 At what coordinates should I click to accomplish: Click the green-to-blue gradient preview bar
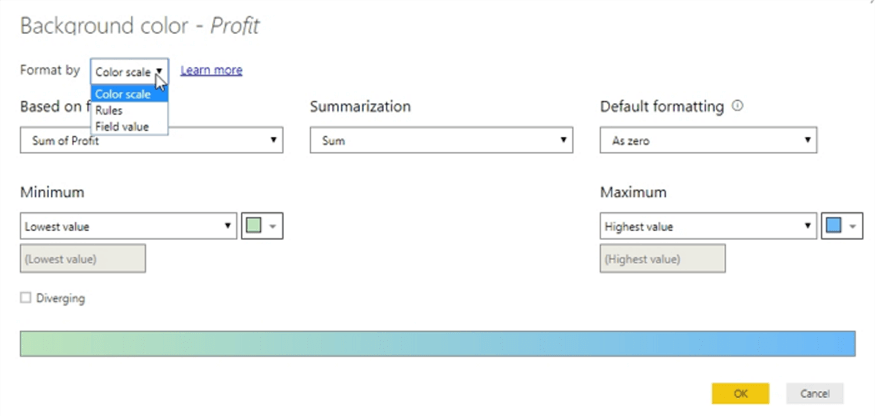tap(437, 344)
